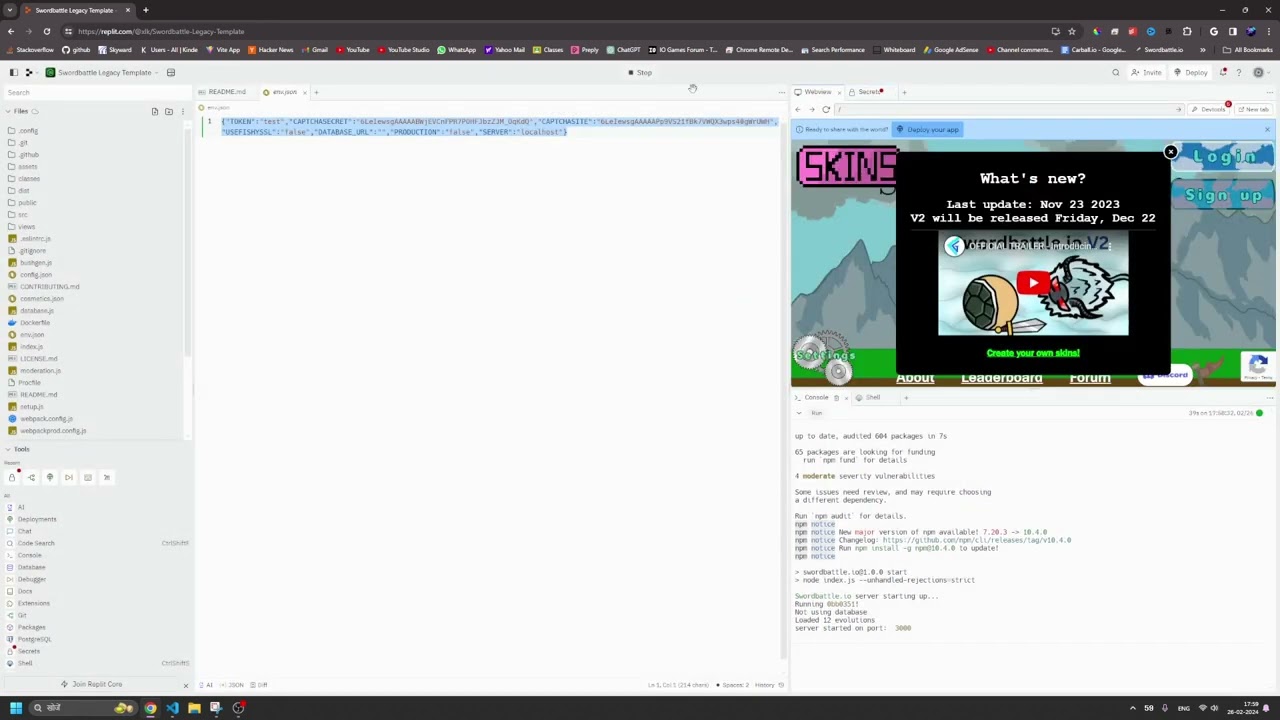Click the recent Debugger icon
Screen dimensions: 1280x720
[x=69, y=477]
